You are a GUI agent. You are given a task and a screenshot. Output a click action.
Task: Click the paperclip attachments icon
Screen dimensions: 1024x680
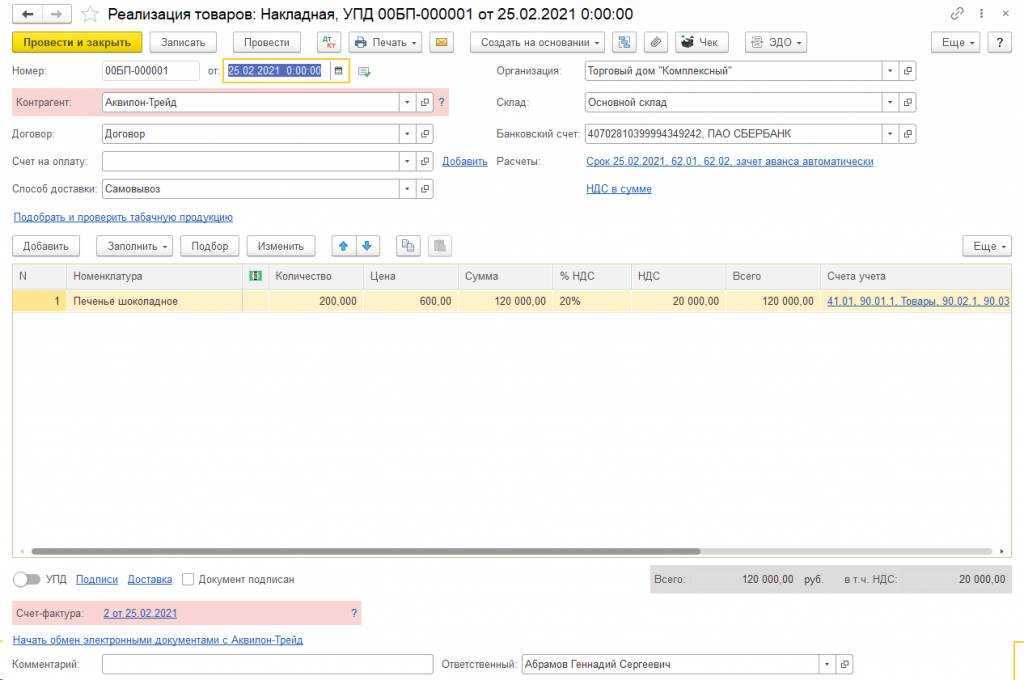coord(655,42)
